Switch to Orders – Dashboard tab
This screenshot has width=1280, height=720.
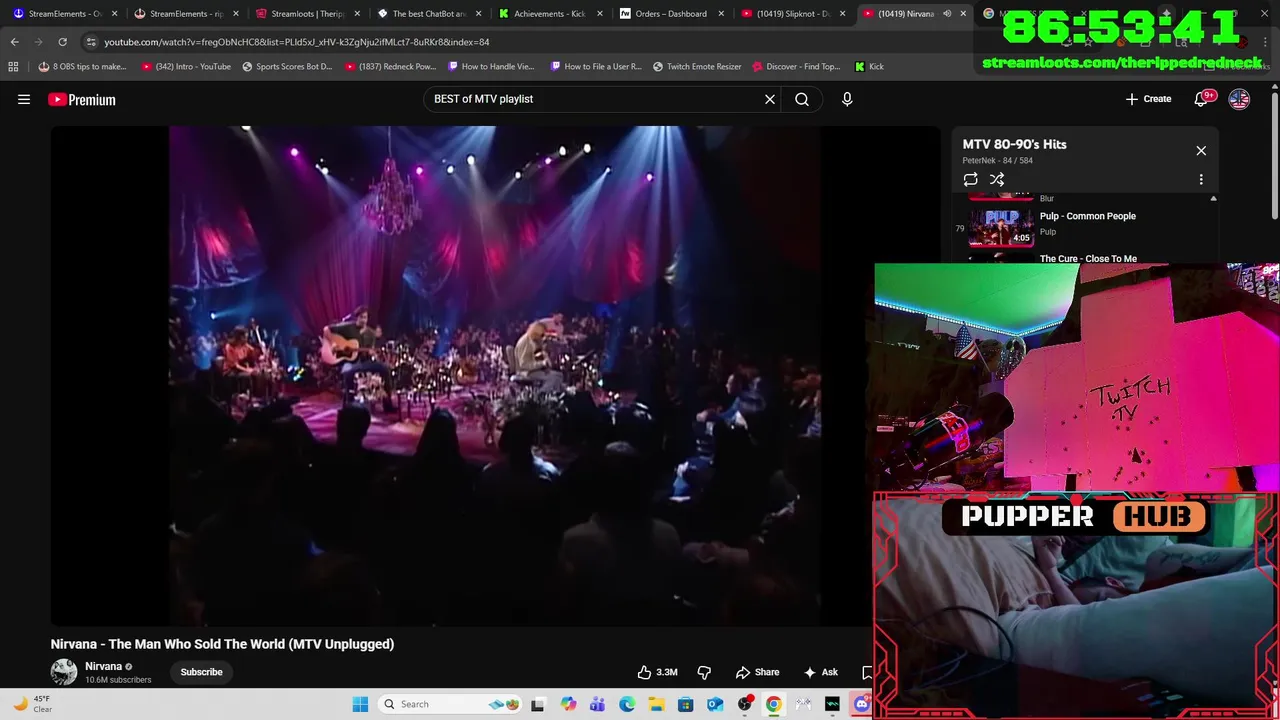670,14
